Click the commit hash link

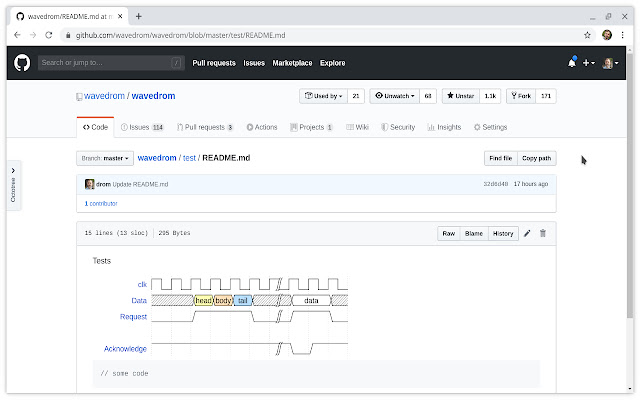(x=496, y=184)
